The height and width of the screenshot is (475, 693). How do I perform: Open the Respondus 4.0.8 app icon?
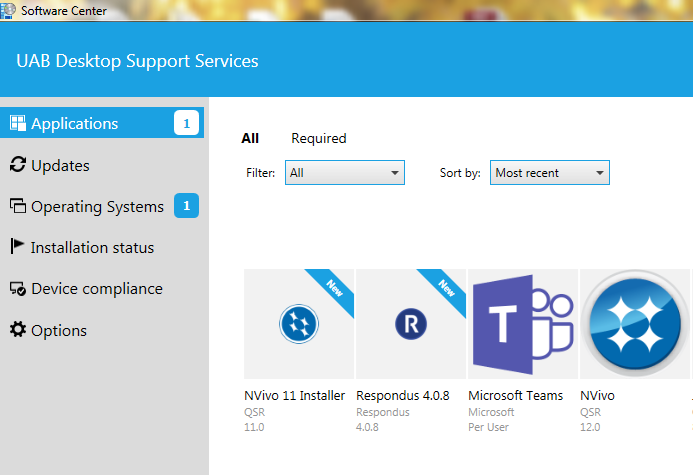(411, 323)
